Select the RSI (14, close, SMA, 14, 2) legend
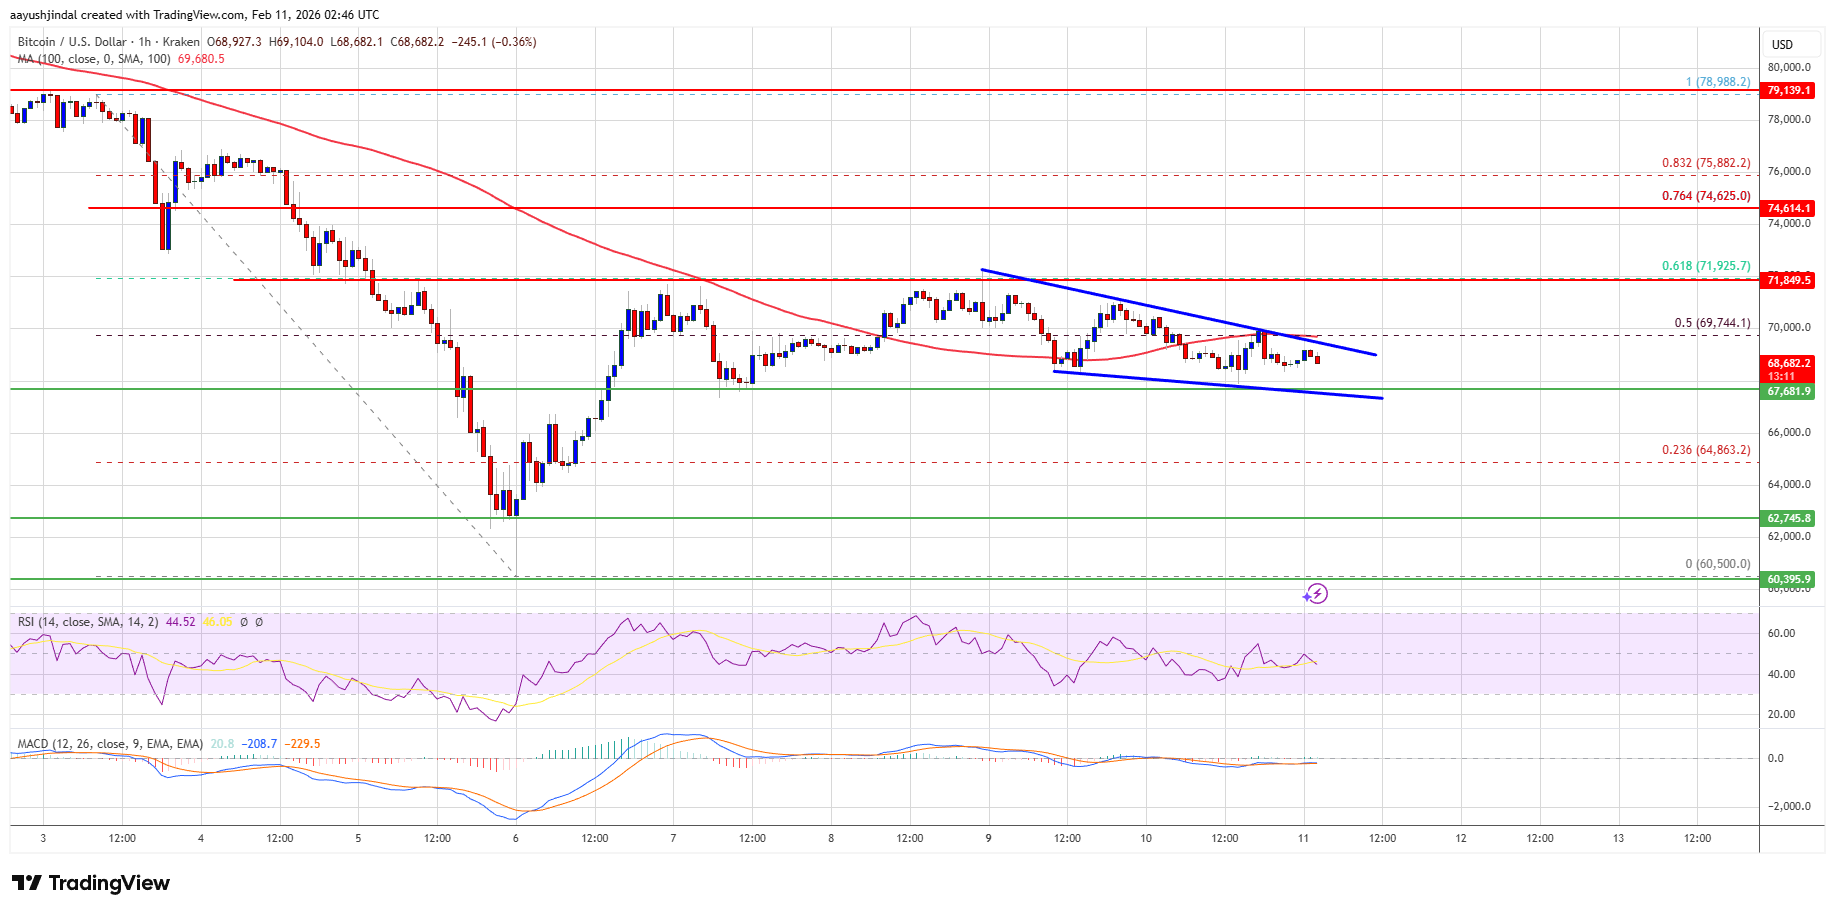The image size is (1835, 913). pyautogui.click(x=88, y=622)
